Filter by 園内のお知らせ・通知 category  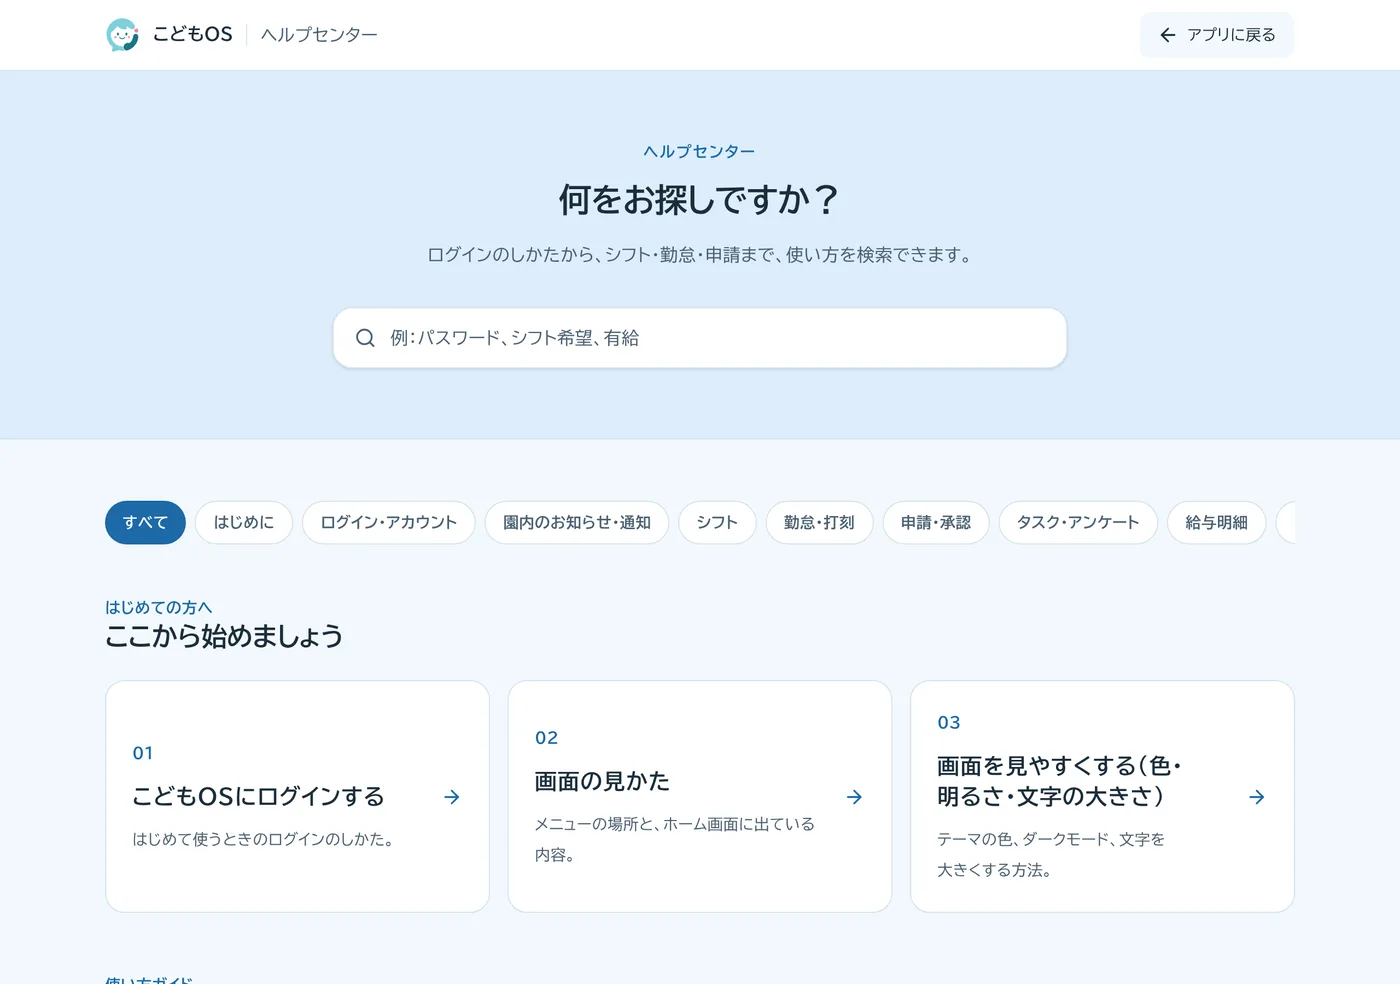coord(577,522)
